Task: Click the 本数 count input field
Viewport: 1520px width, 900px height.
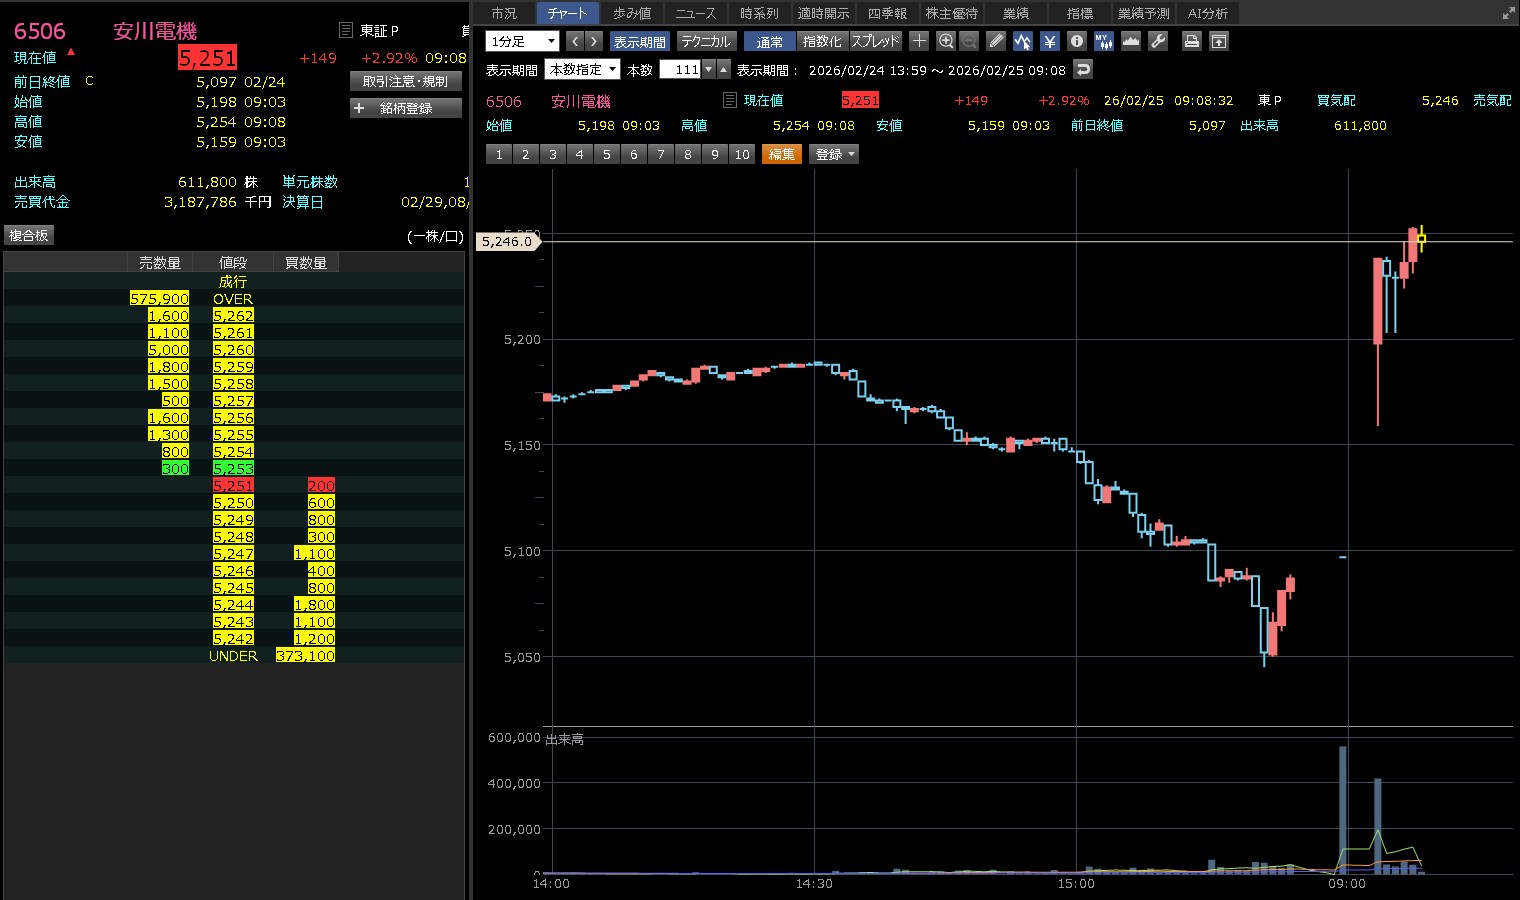Action: tap(681, 69)
